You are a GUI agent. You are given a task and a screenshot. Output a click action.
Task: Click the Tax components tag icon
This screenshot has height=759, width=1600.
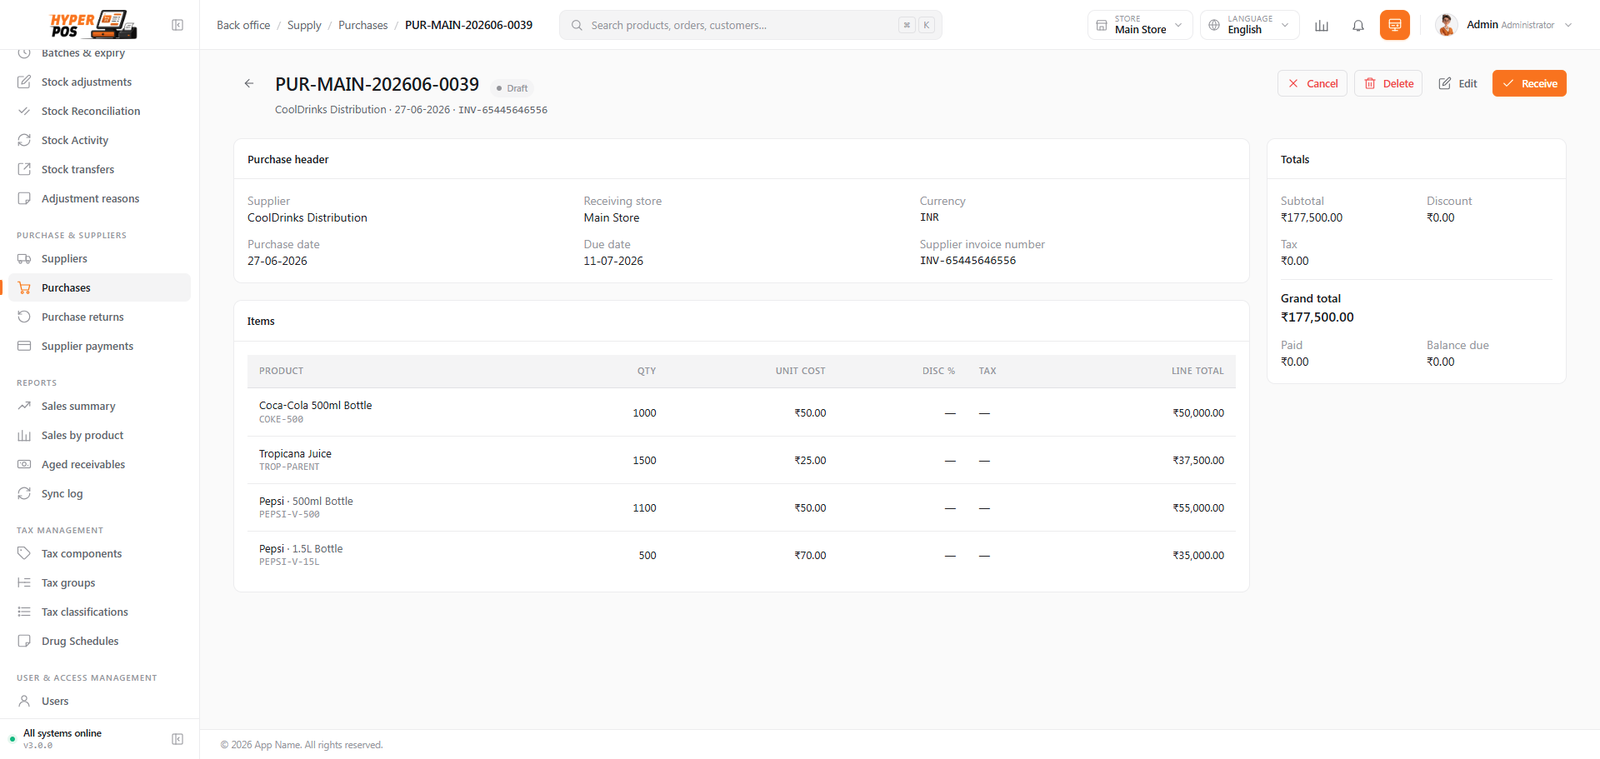[x=24, y=553]
